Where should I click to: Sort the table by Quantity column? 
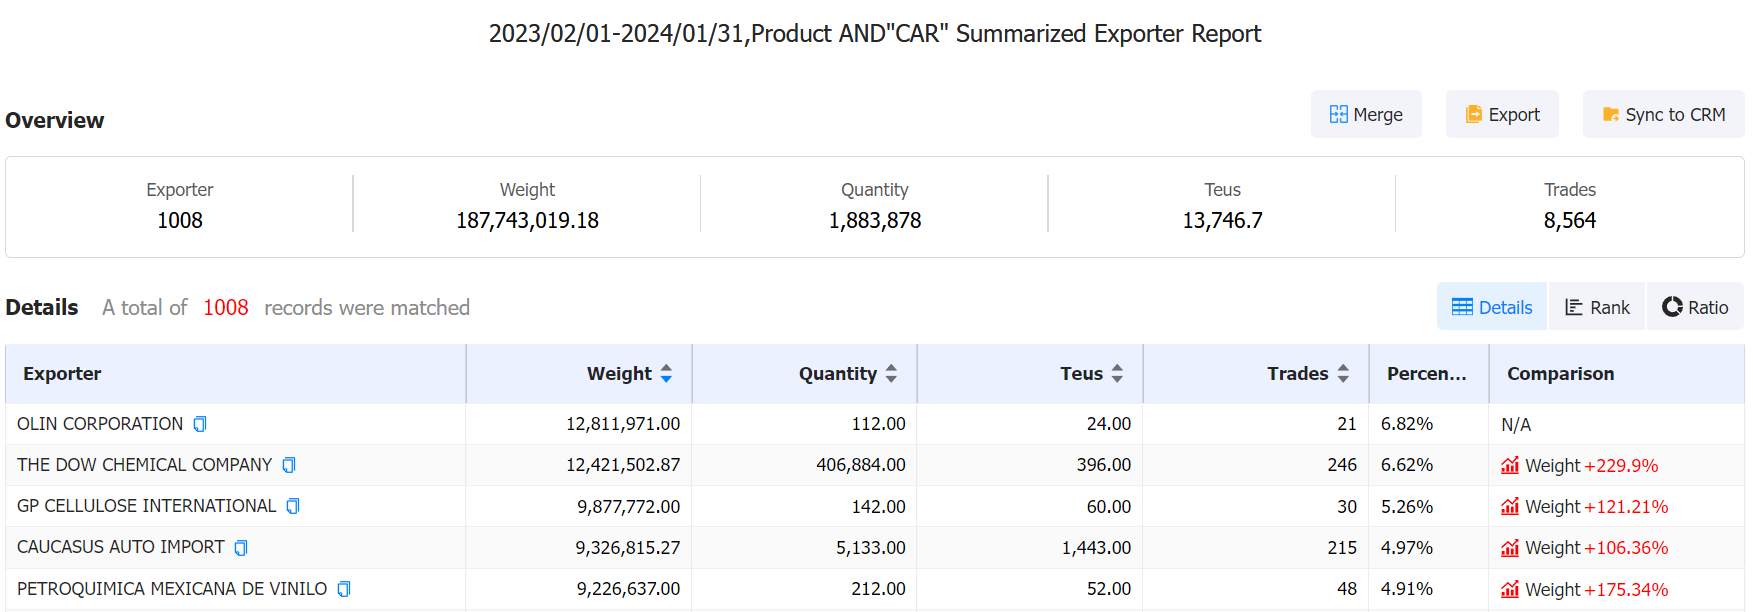coord(891,374)
